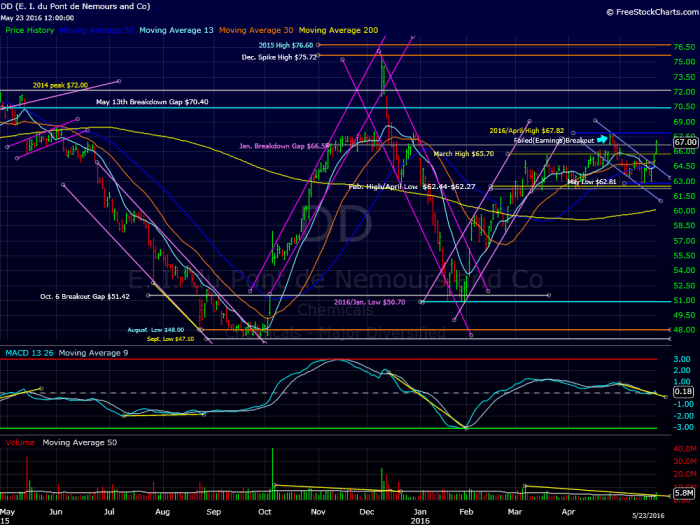Click the August Low $48.00 label
The height and width of the screenshot is (525, 700).
156,330
